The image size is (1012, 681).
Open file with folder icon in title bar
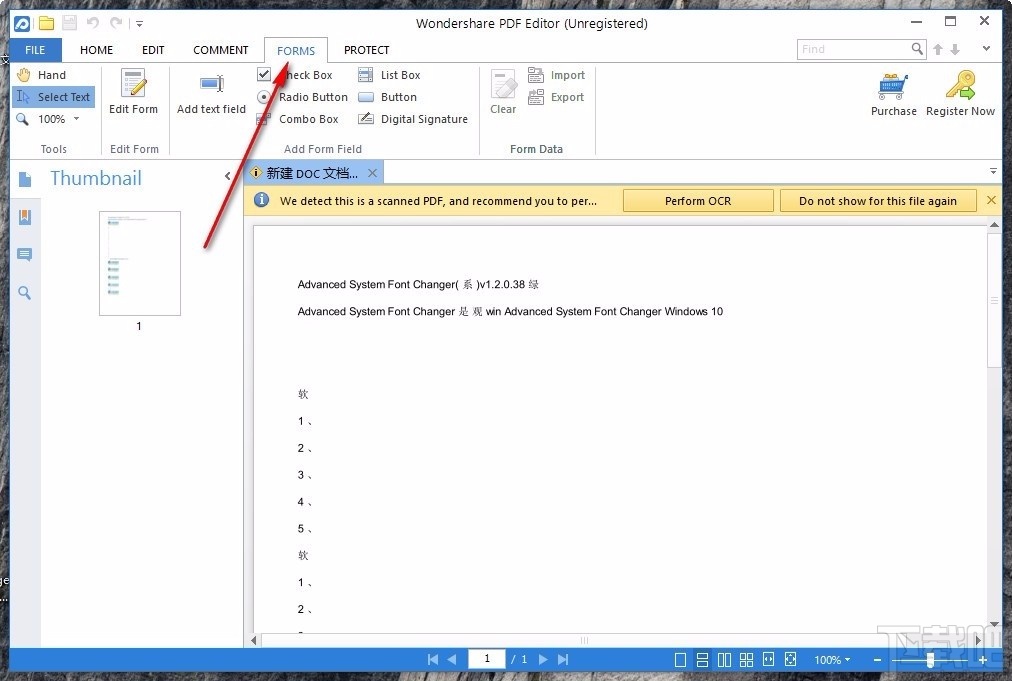pyautogui.click(x=46, y=23)
